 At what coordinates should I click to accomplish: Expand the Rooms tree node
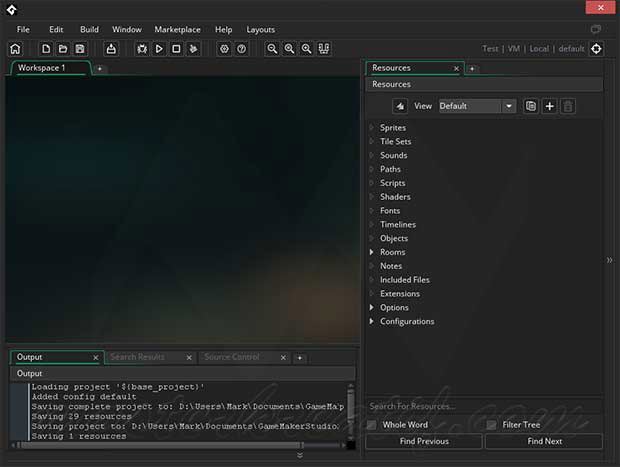click(371, 252)
